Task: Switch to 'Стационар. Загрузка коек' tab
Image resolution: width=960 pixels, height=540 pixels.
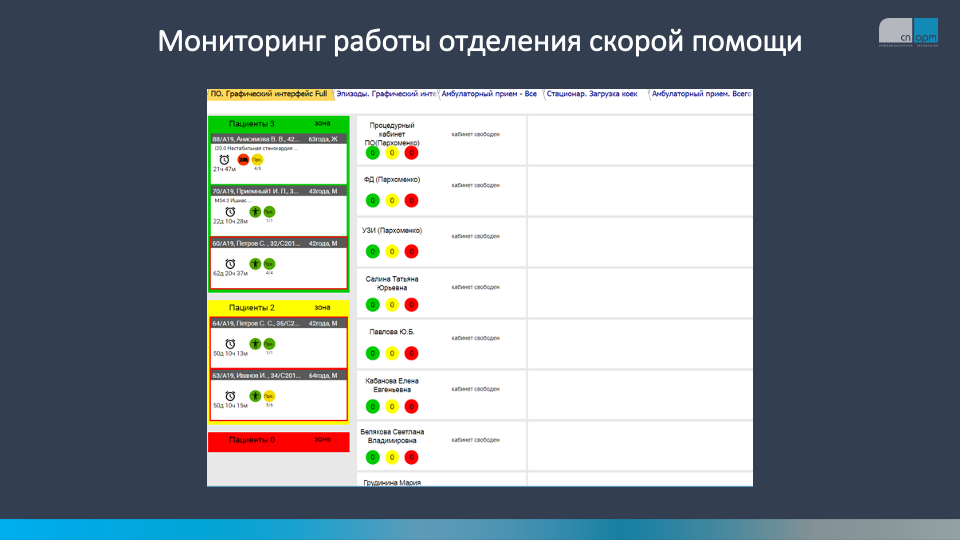Action: pyautogui.click(x=592, y=94)
